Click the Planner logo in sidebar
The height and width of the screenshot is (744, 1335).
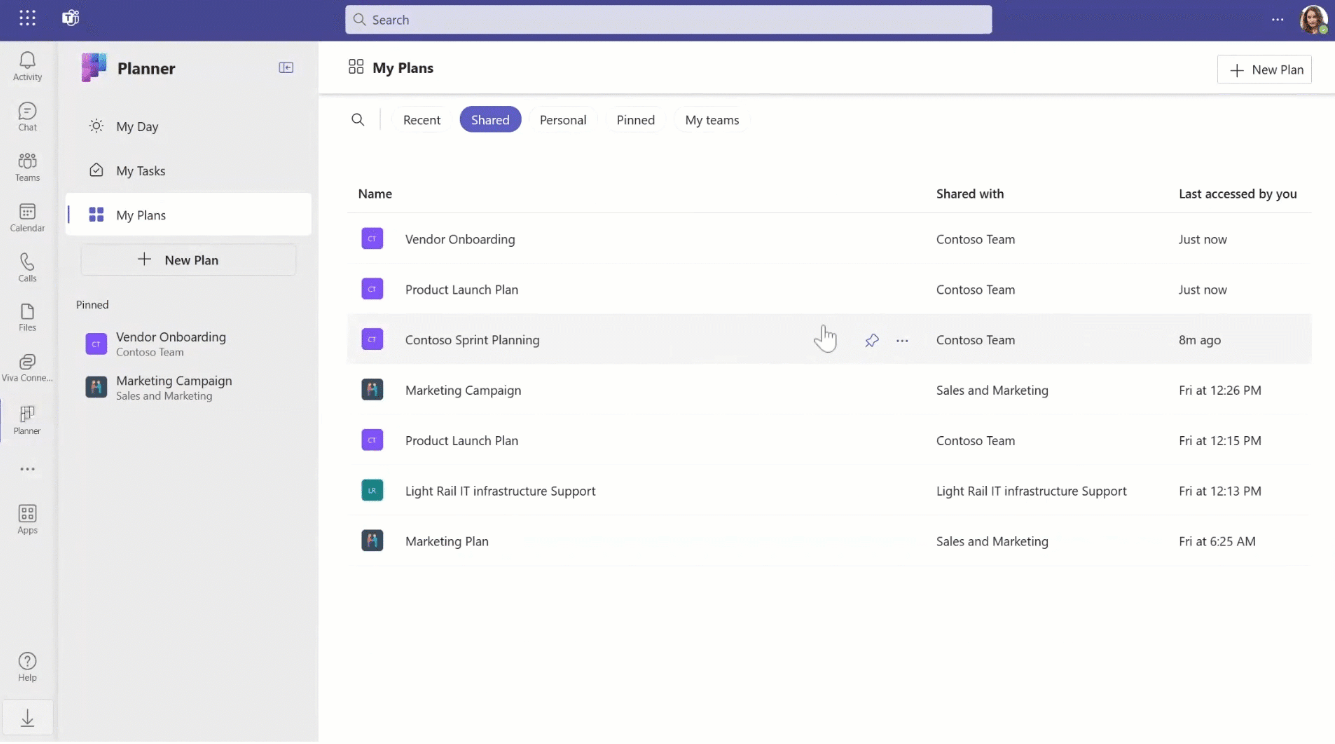coord(94,68)
